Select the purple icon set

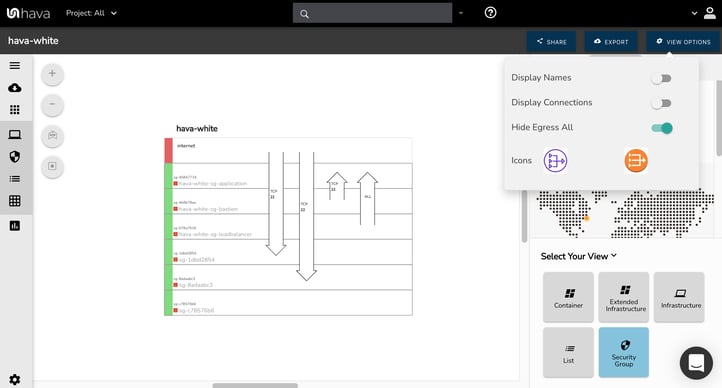point(555,161)
